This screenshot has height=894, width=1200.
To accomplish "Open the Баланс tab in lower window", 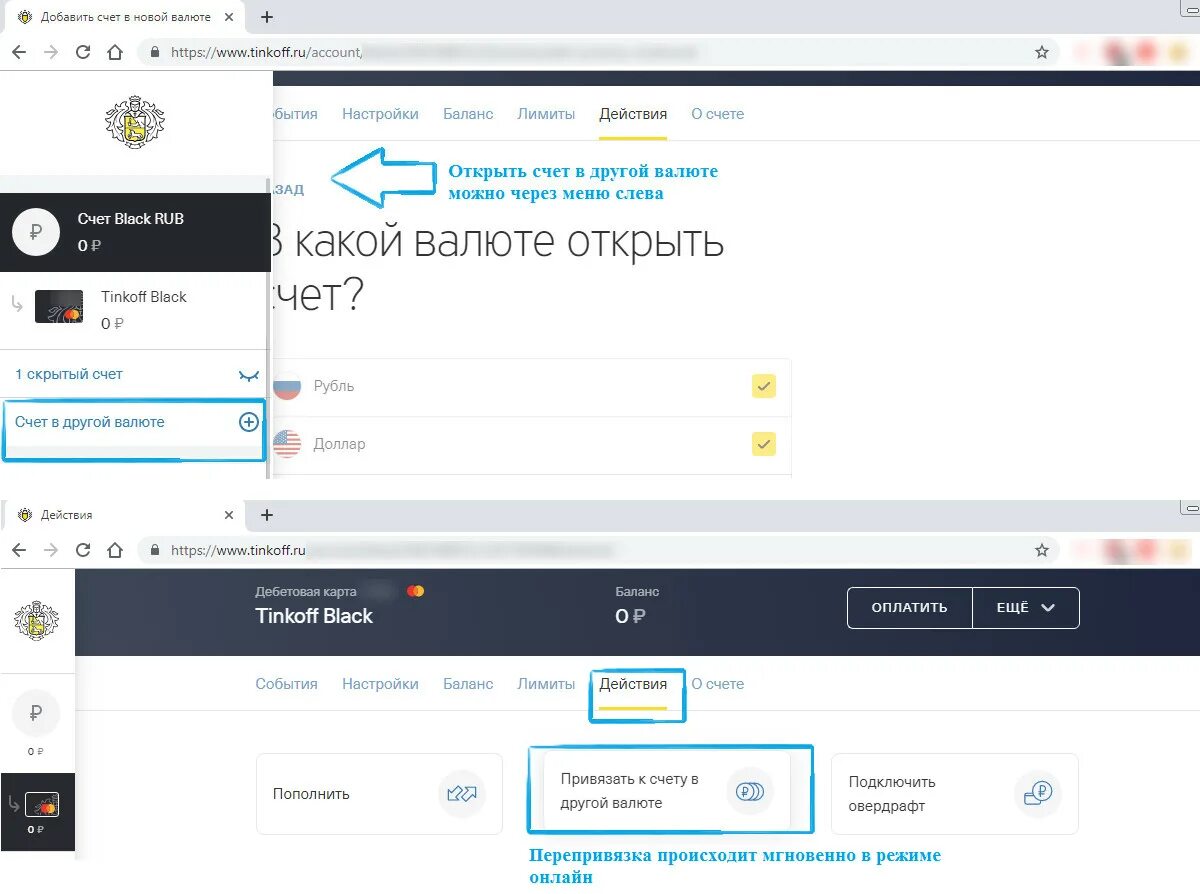I will [468, 684].
